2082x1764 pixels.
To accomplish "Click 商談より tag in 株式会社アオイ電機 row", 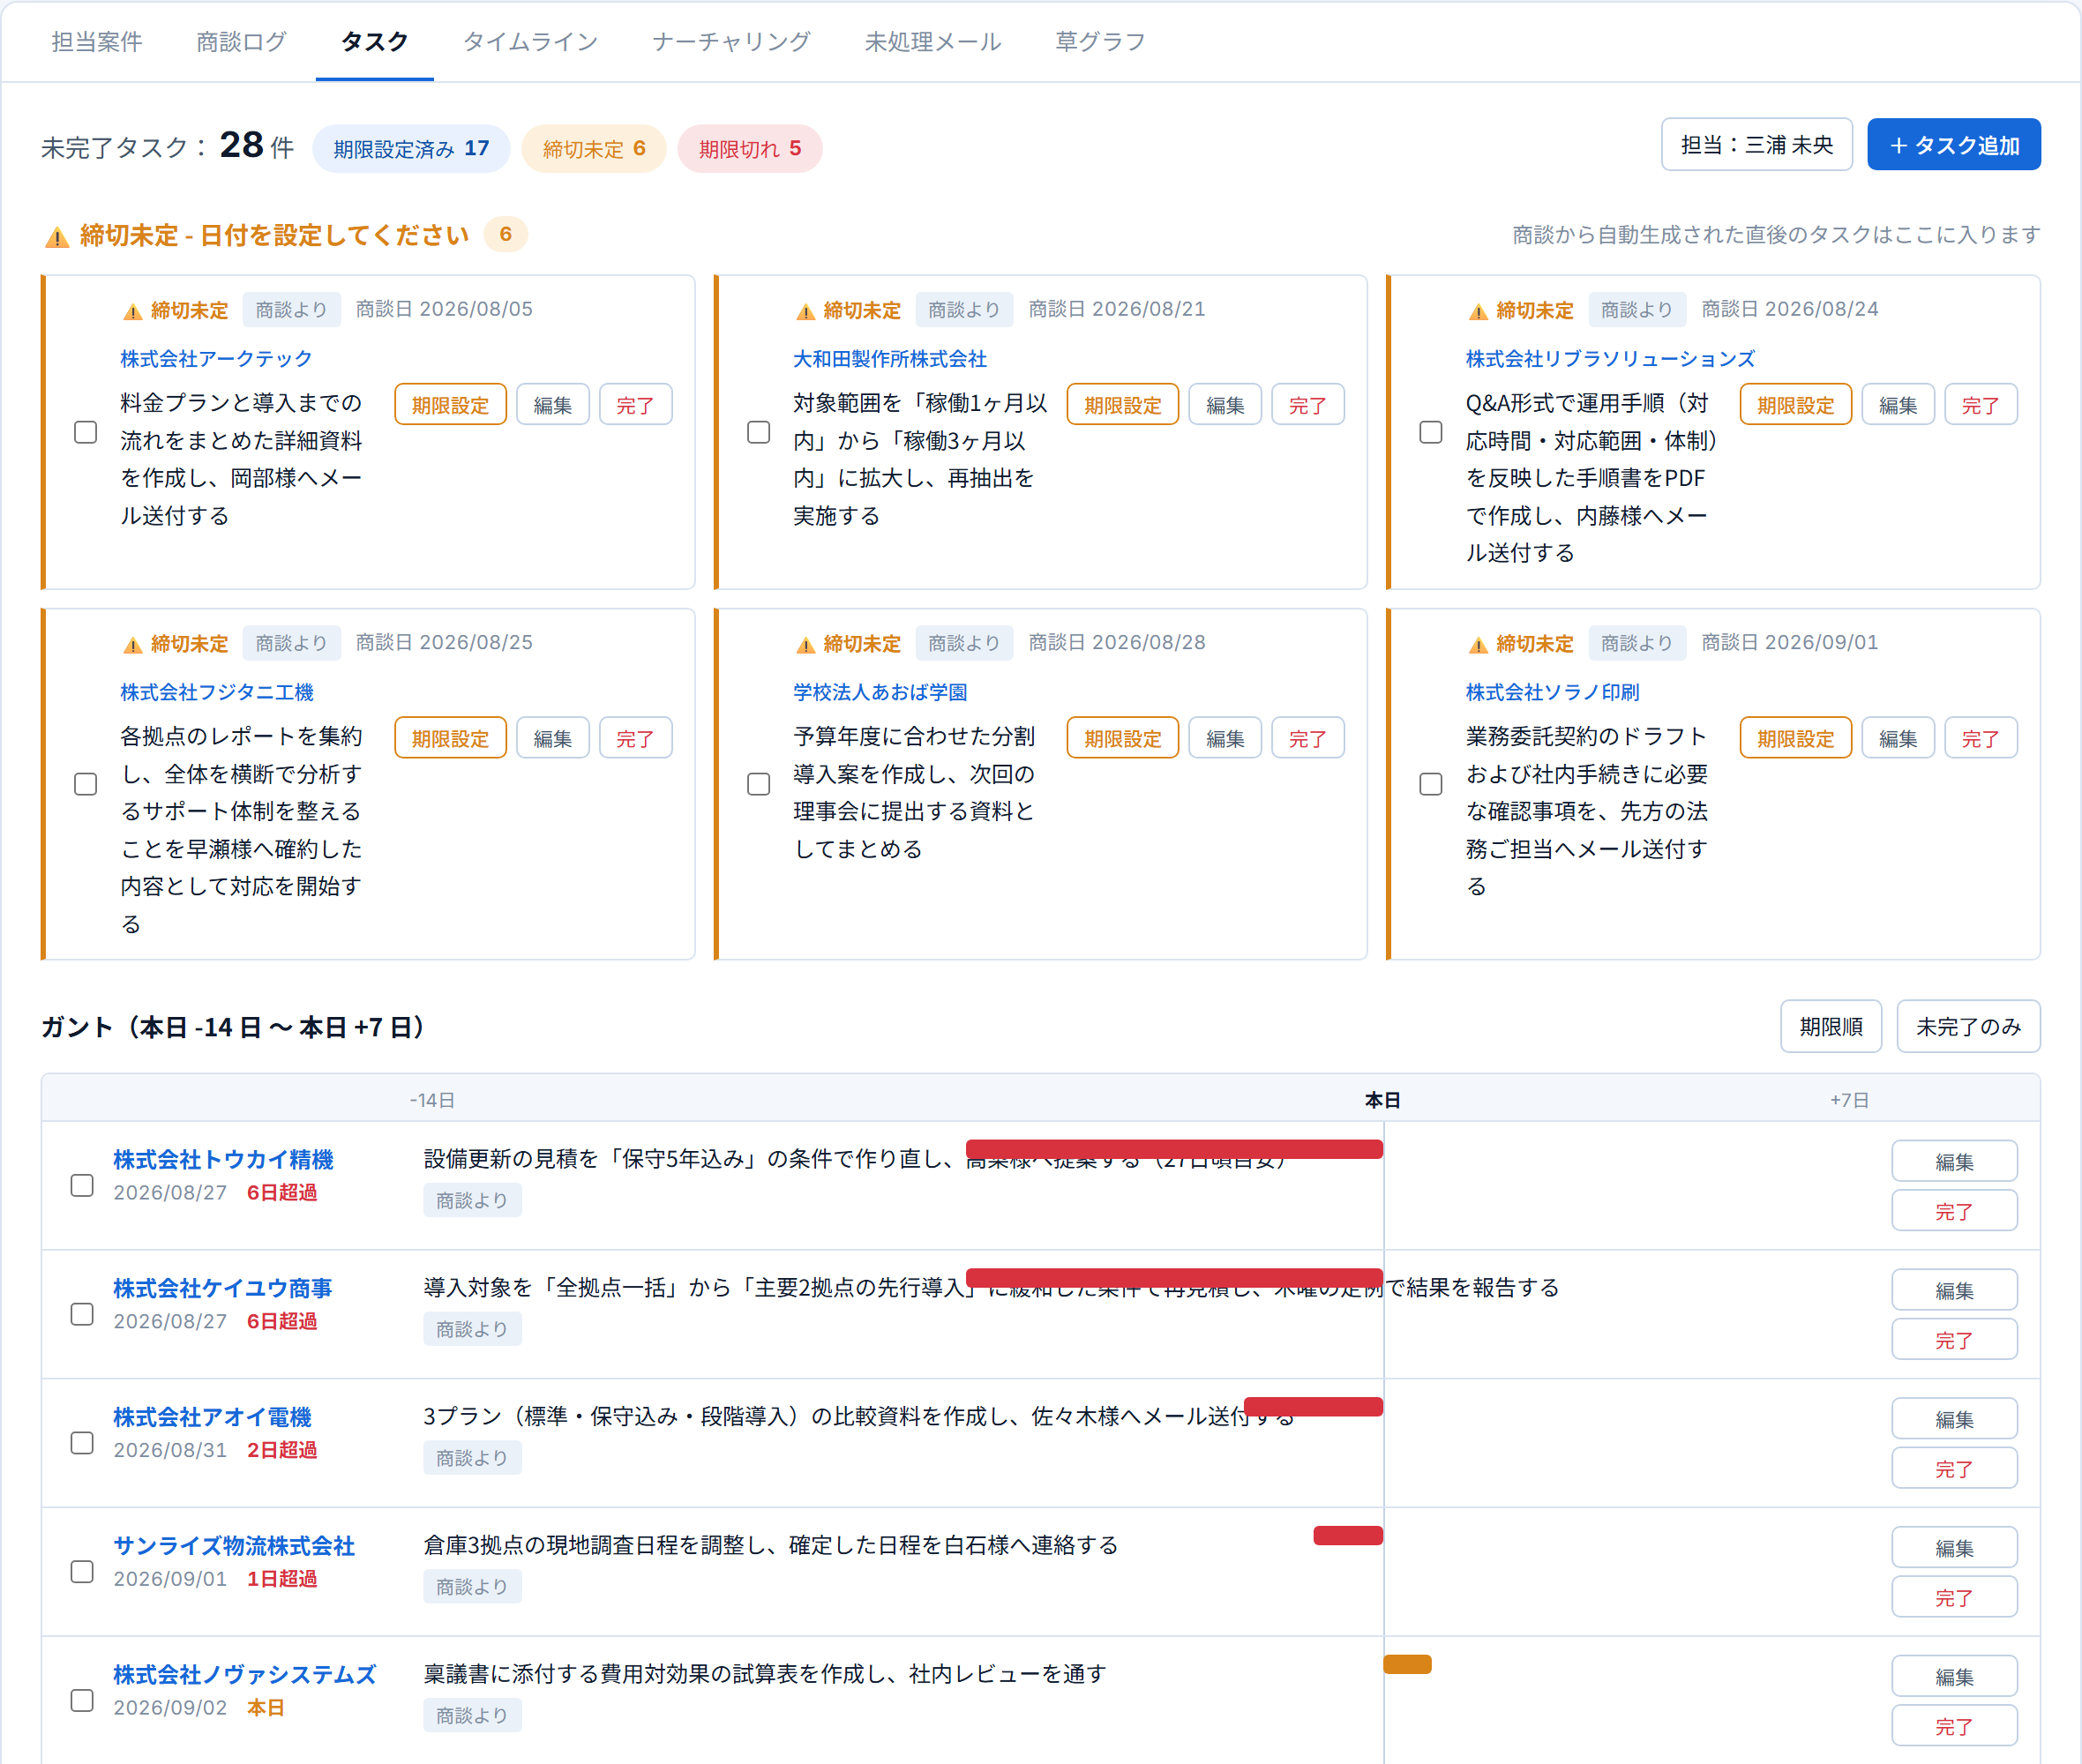I will [472, 1458].
